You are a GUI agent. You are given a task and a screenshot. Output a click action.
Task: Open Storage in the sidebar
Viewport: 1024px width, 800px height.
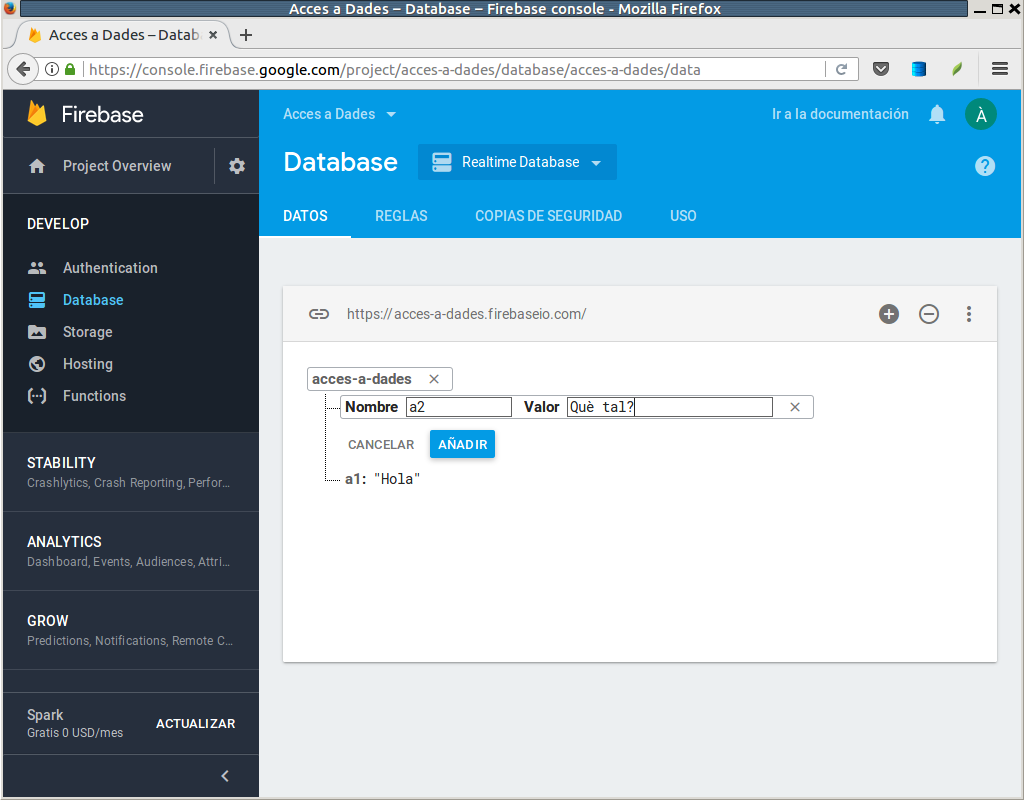coord(88,332)
